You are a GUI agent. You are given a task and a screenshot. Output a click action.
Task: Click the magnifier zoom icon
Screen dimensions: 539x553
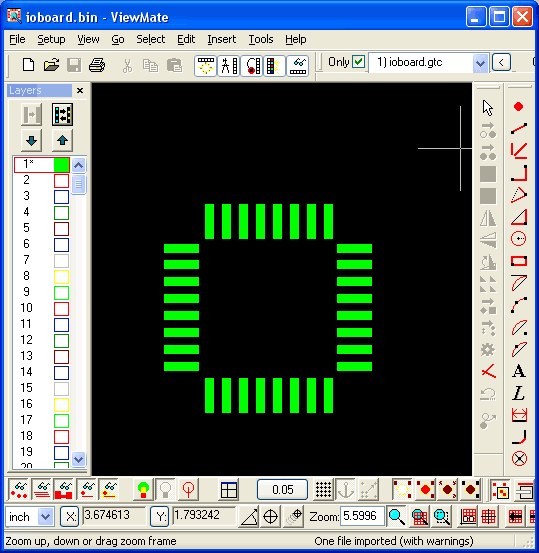(396, 517)
